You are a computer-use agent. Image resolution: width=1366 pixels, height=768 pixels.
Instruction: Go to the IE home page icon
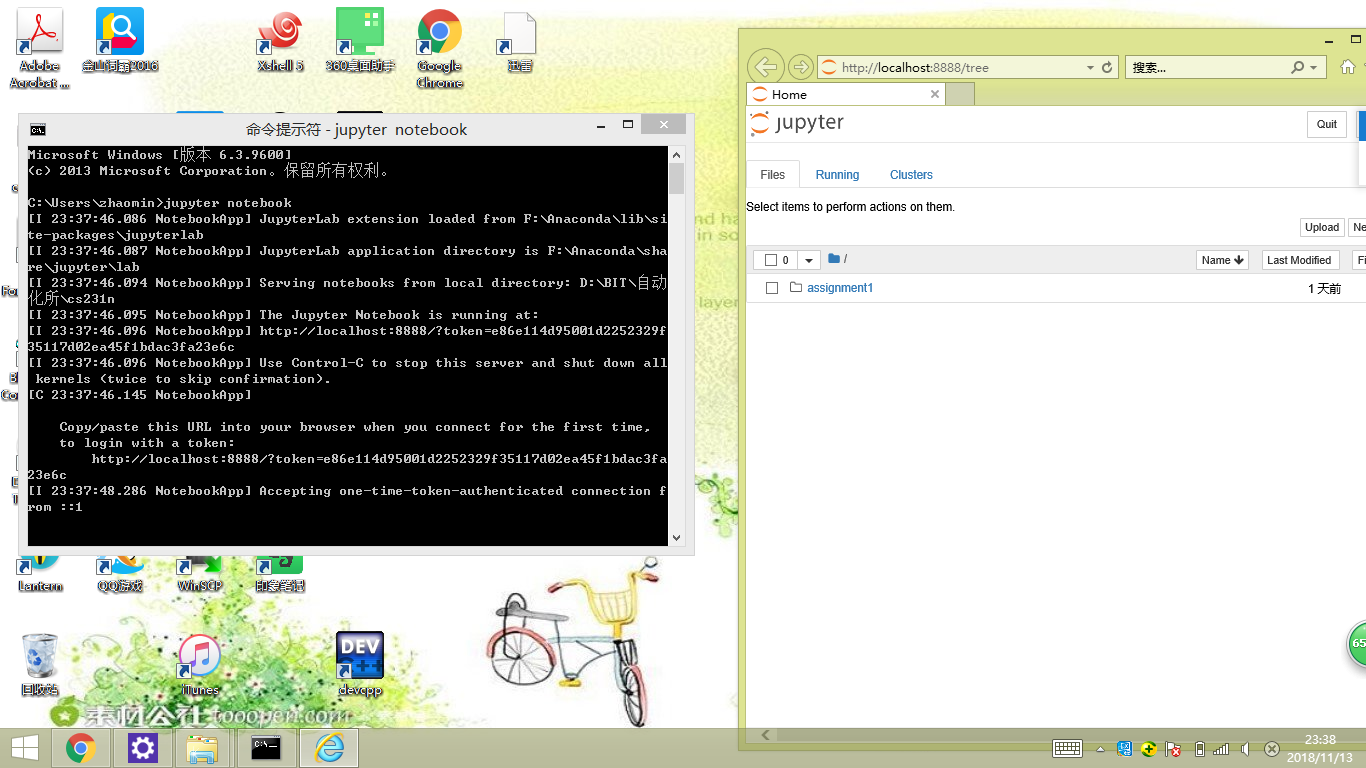(1348, 67)
